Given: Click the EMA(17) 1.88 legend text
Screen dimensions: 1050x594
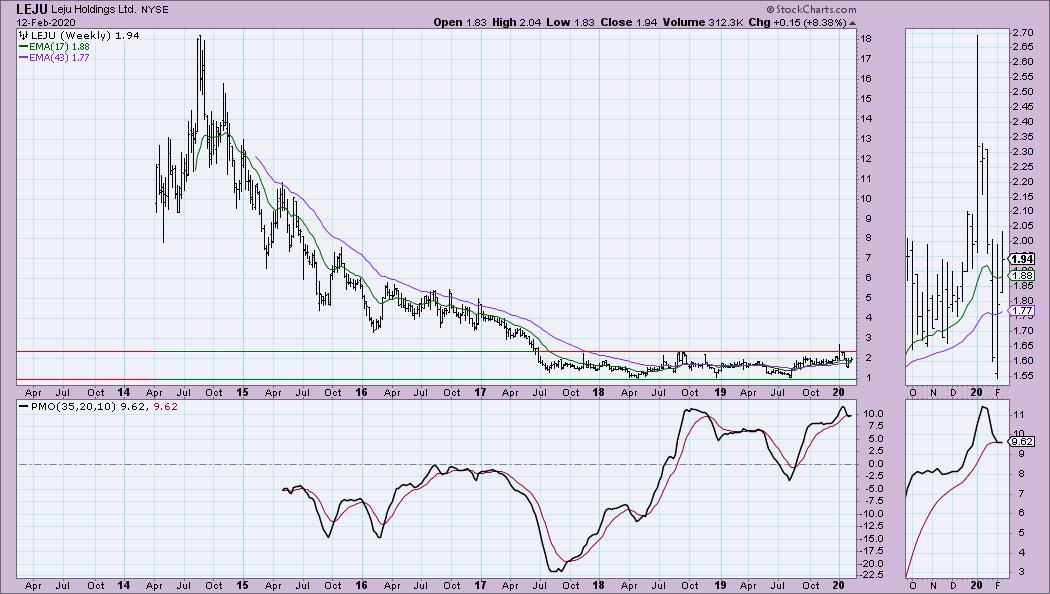Looking at the screenshot, I should pyautogui.click(x=59, y=47).
